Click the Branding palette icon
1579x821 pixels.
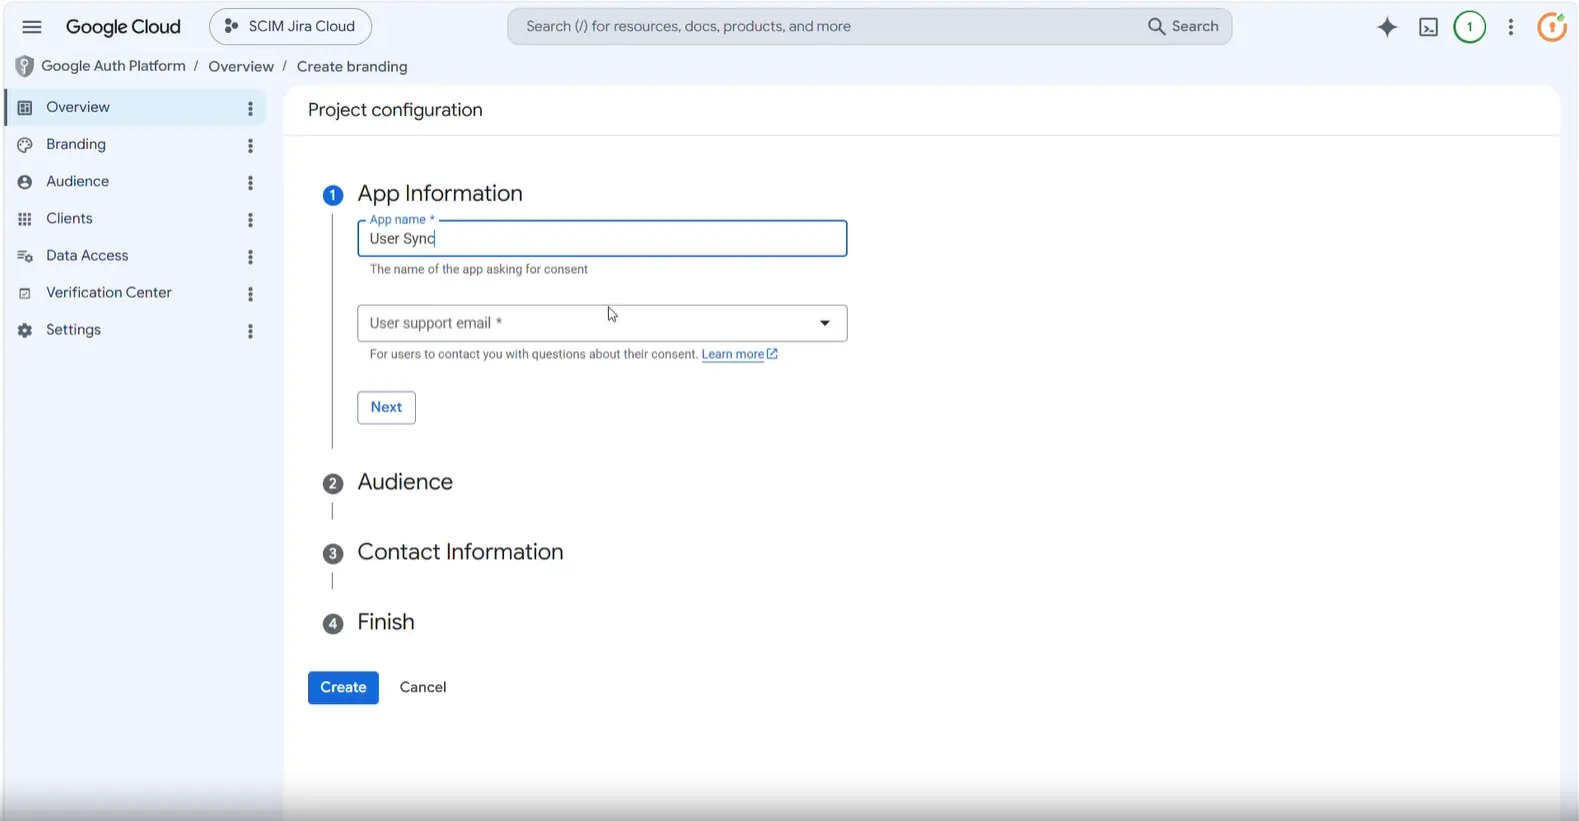click(25, 145)
